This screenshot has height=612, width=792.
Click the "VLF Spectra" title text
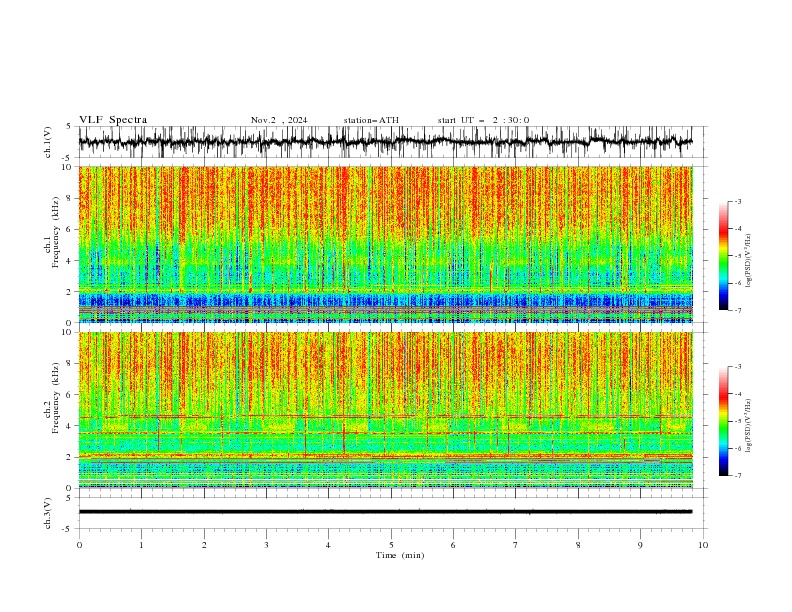(x=113, y=120)
